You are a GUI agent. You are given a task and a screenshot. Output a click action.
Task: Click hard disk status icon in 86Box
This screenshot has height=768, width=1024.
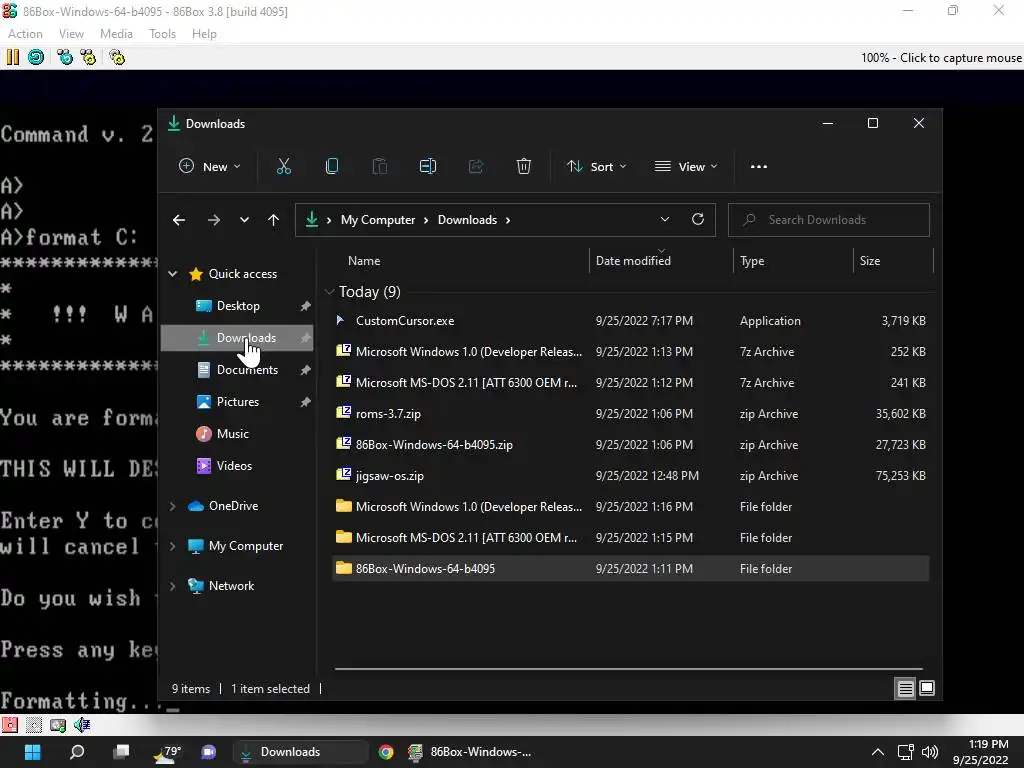pyautogui.click(x=58, y=724)
